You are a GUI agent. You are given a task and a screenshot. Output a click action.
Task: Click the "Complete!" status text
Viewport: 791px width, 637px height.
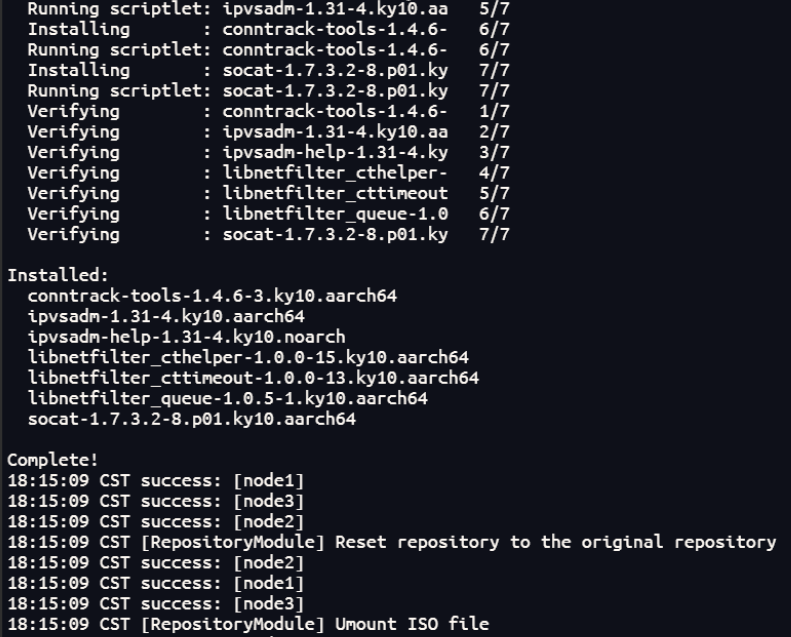53,460
